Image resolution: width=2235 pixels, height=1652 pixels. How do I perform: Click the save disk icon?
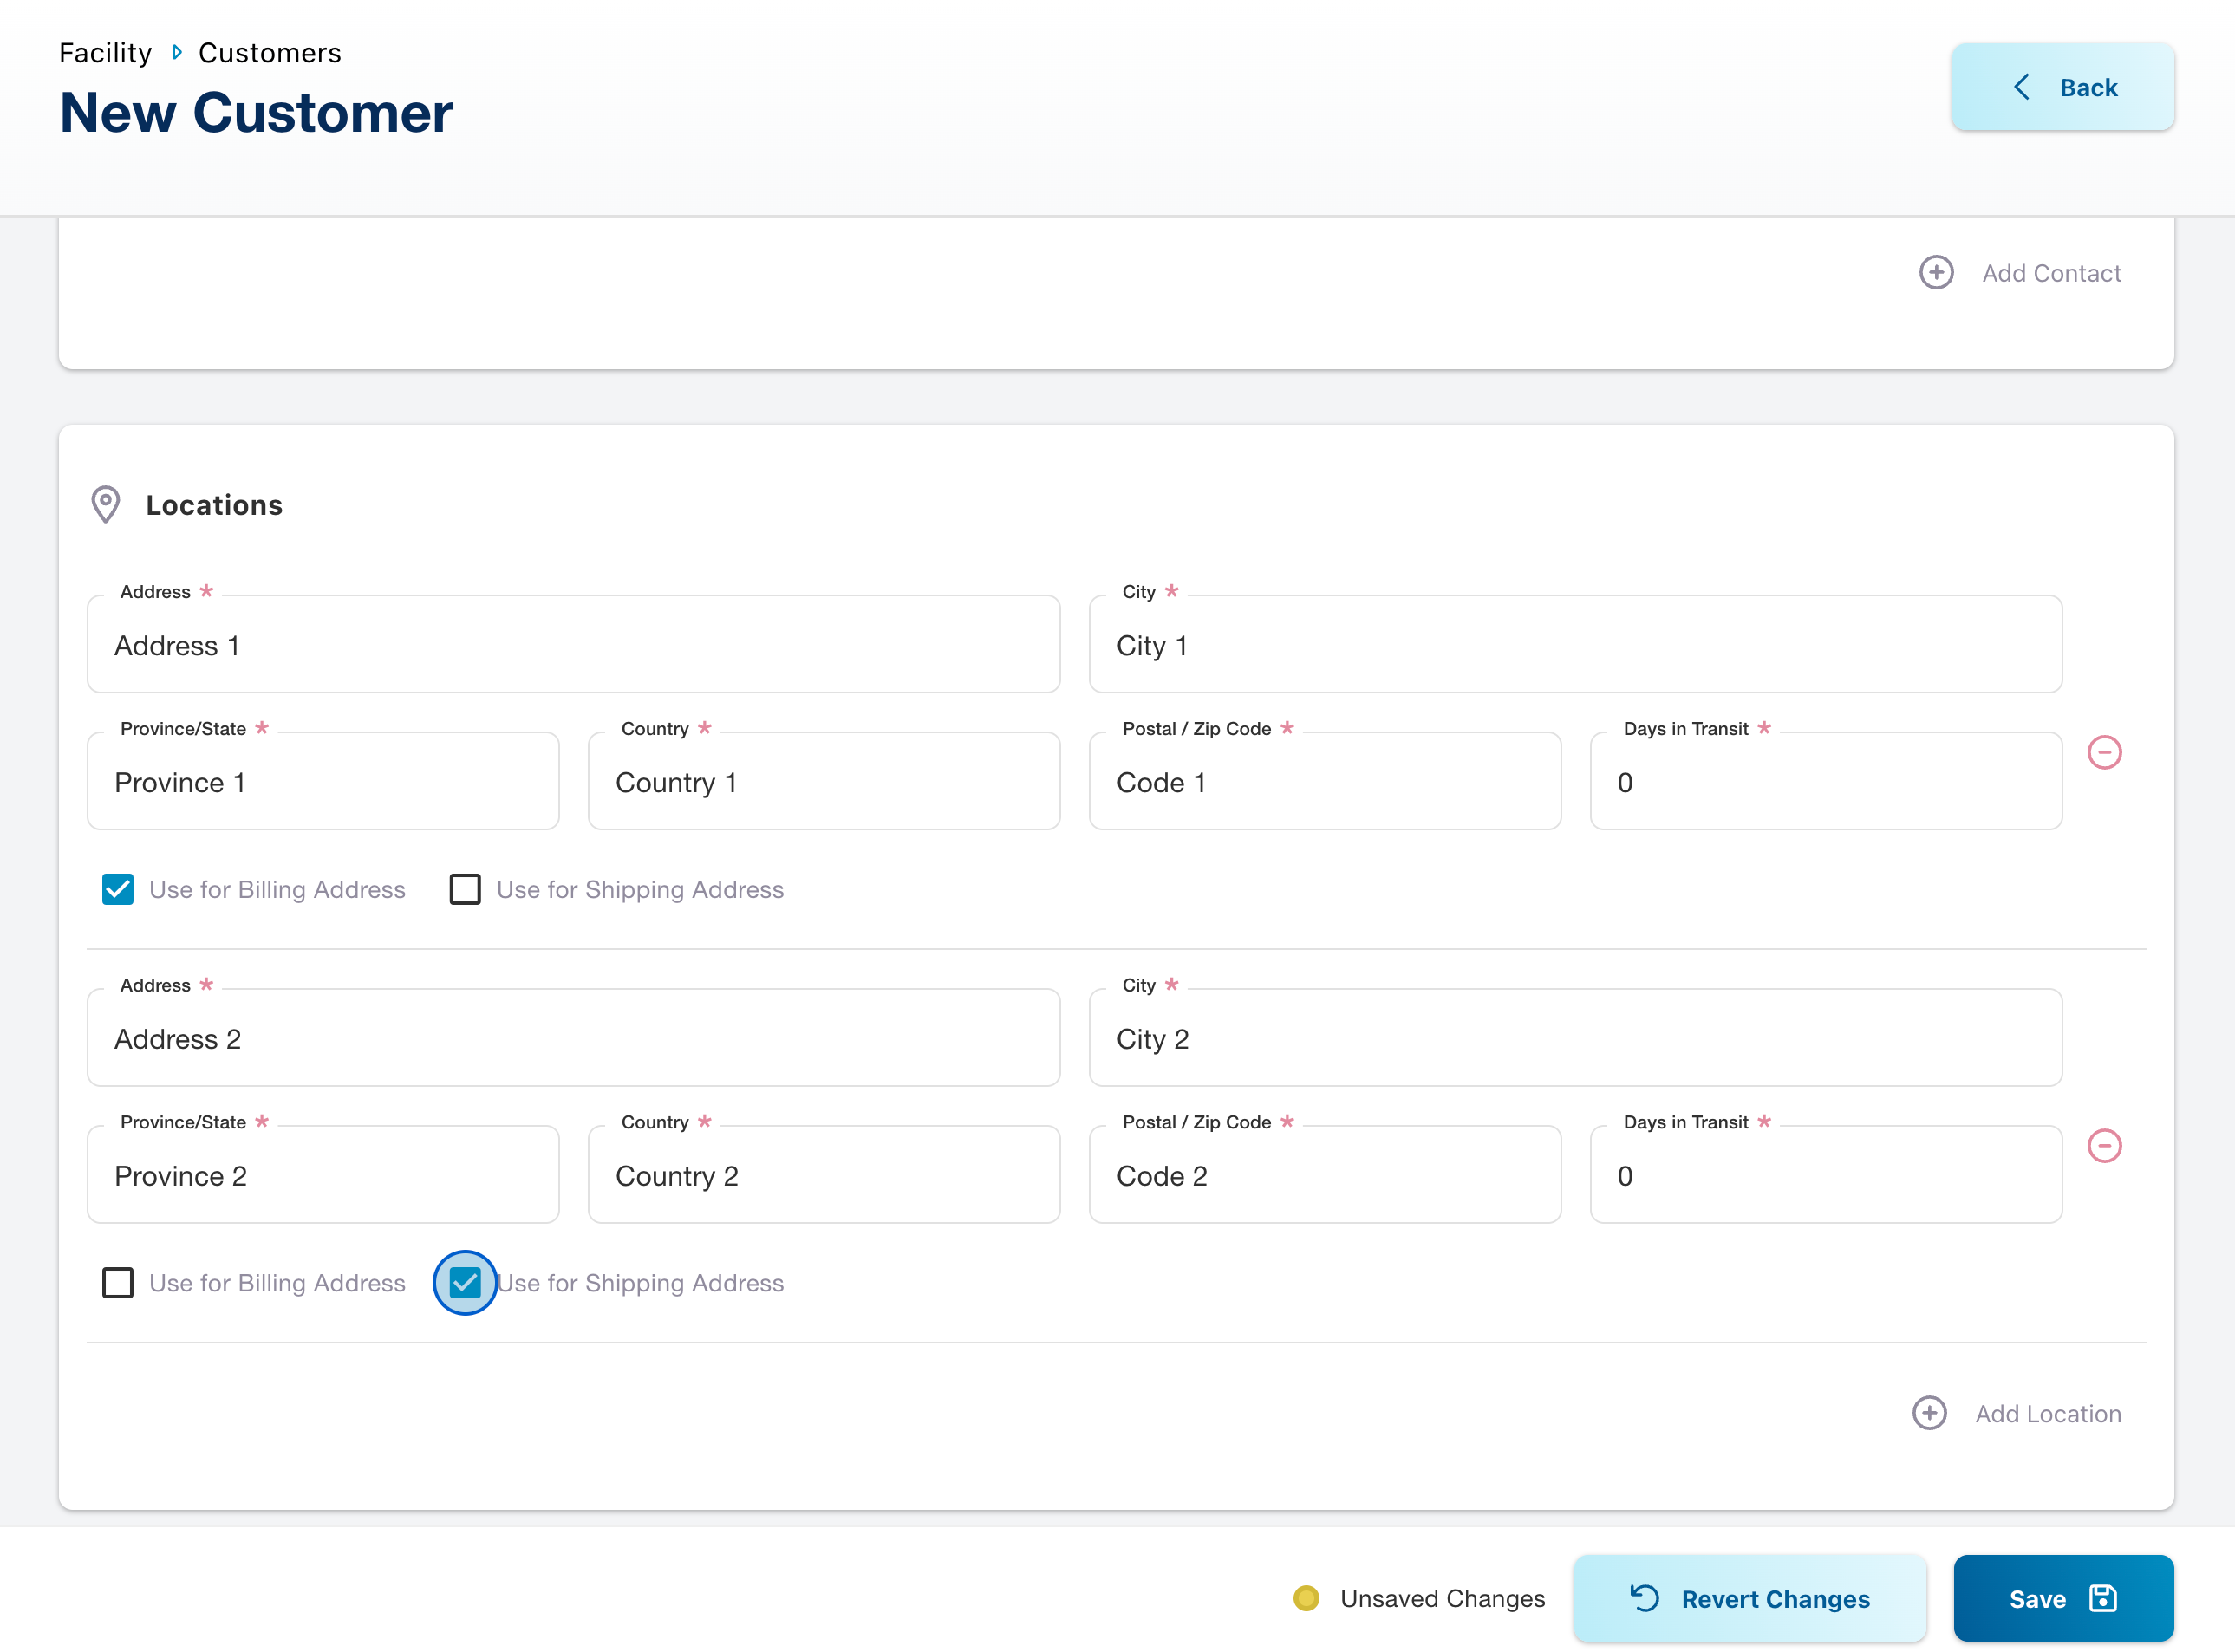point(2103,1598)
